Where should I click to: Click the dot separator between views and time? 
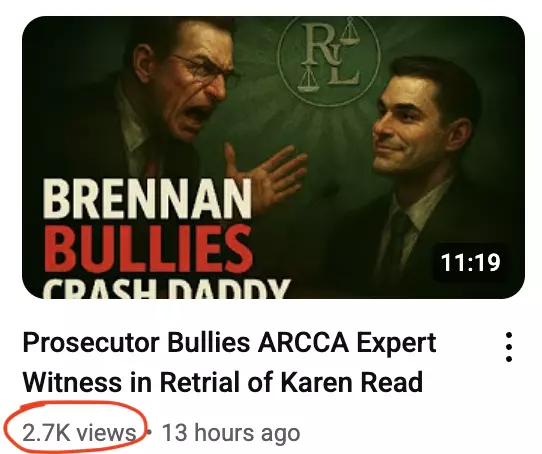point(149,432)
